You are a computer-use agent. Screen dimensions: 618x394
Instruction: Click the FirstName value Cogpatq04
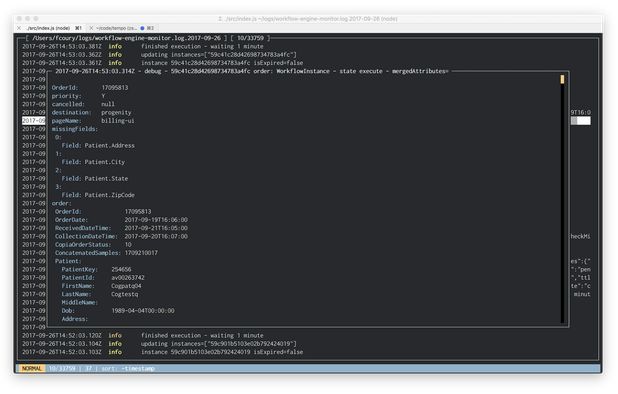click(126, 286)
